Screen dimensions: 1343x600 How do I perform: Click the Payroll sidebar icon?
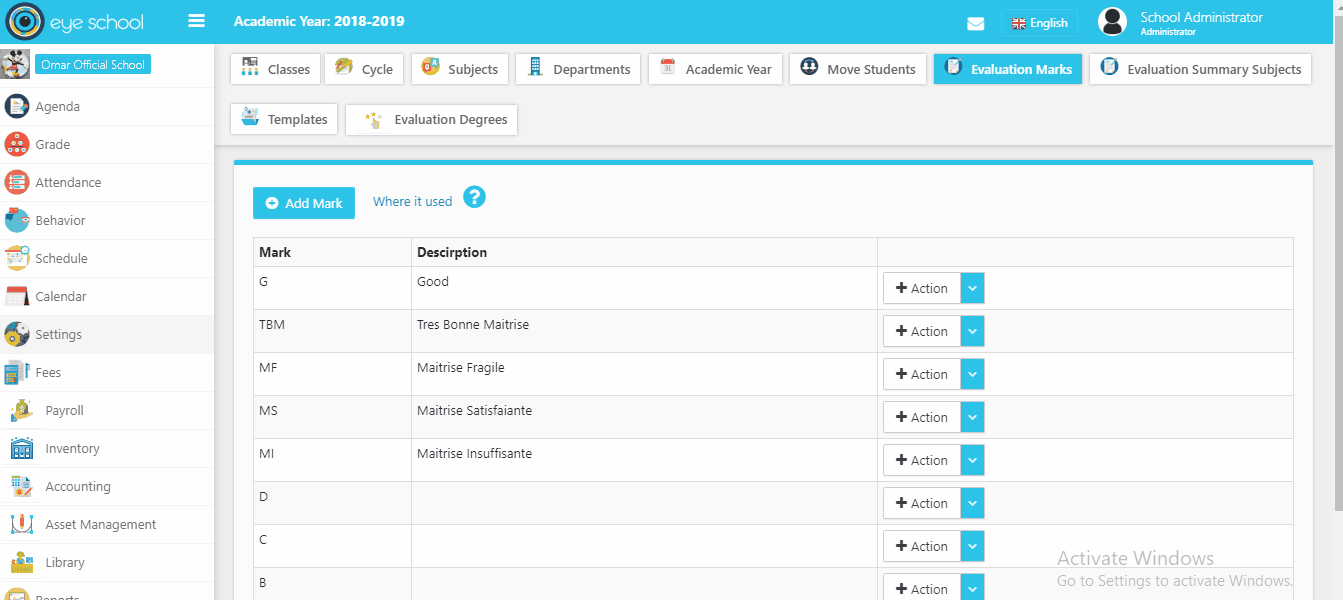[x=22, y=411]
